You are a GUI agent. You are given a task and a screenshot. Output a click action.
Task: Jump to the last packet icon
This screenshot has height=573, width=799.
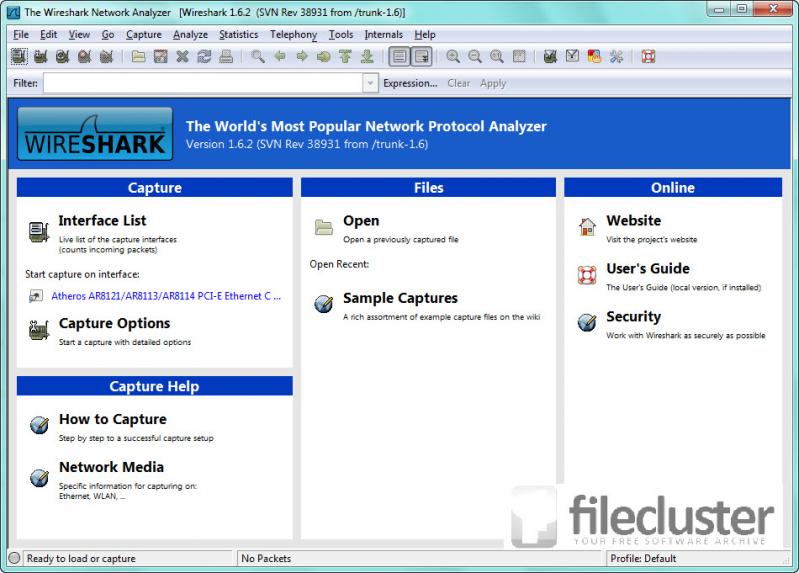(367, 56)
